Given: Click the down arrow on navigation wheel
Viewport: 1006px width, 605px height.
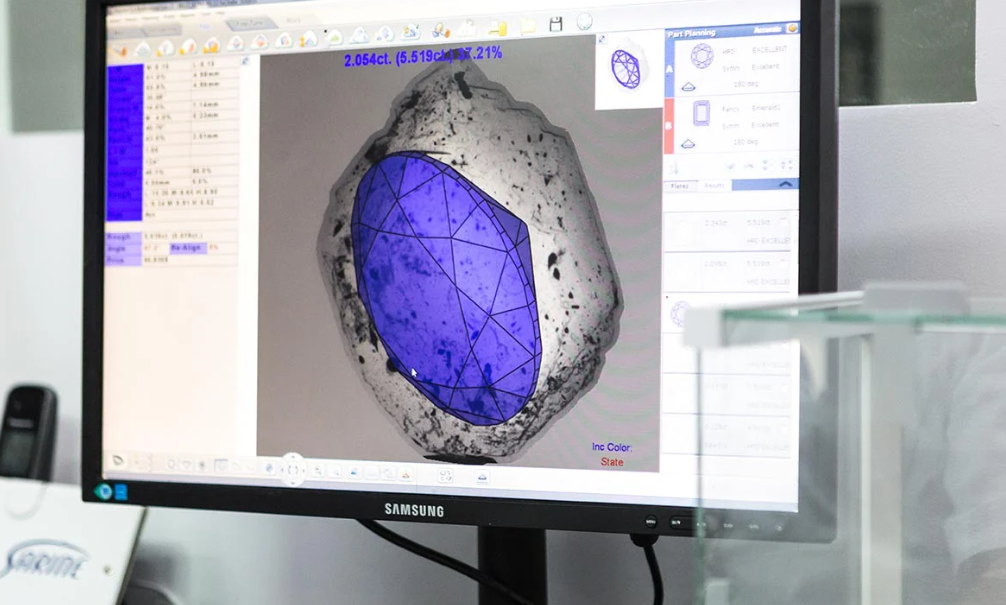Looking at the screenshot, I should [293, 482].
